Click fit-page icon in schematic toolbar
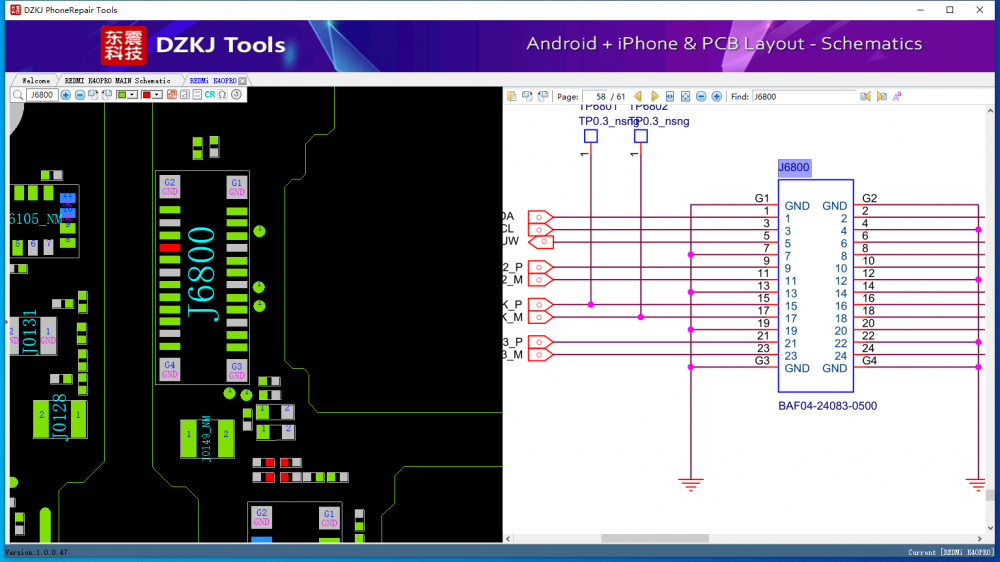Image resolution: width=1000 pixels, height=562 pixels. point(685,97)
